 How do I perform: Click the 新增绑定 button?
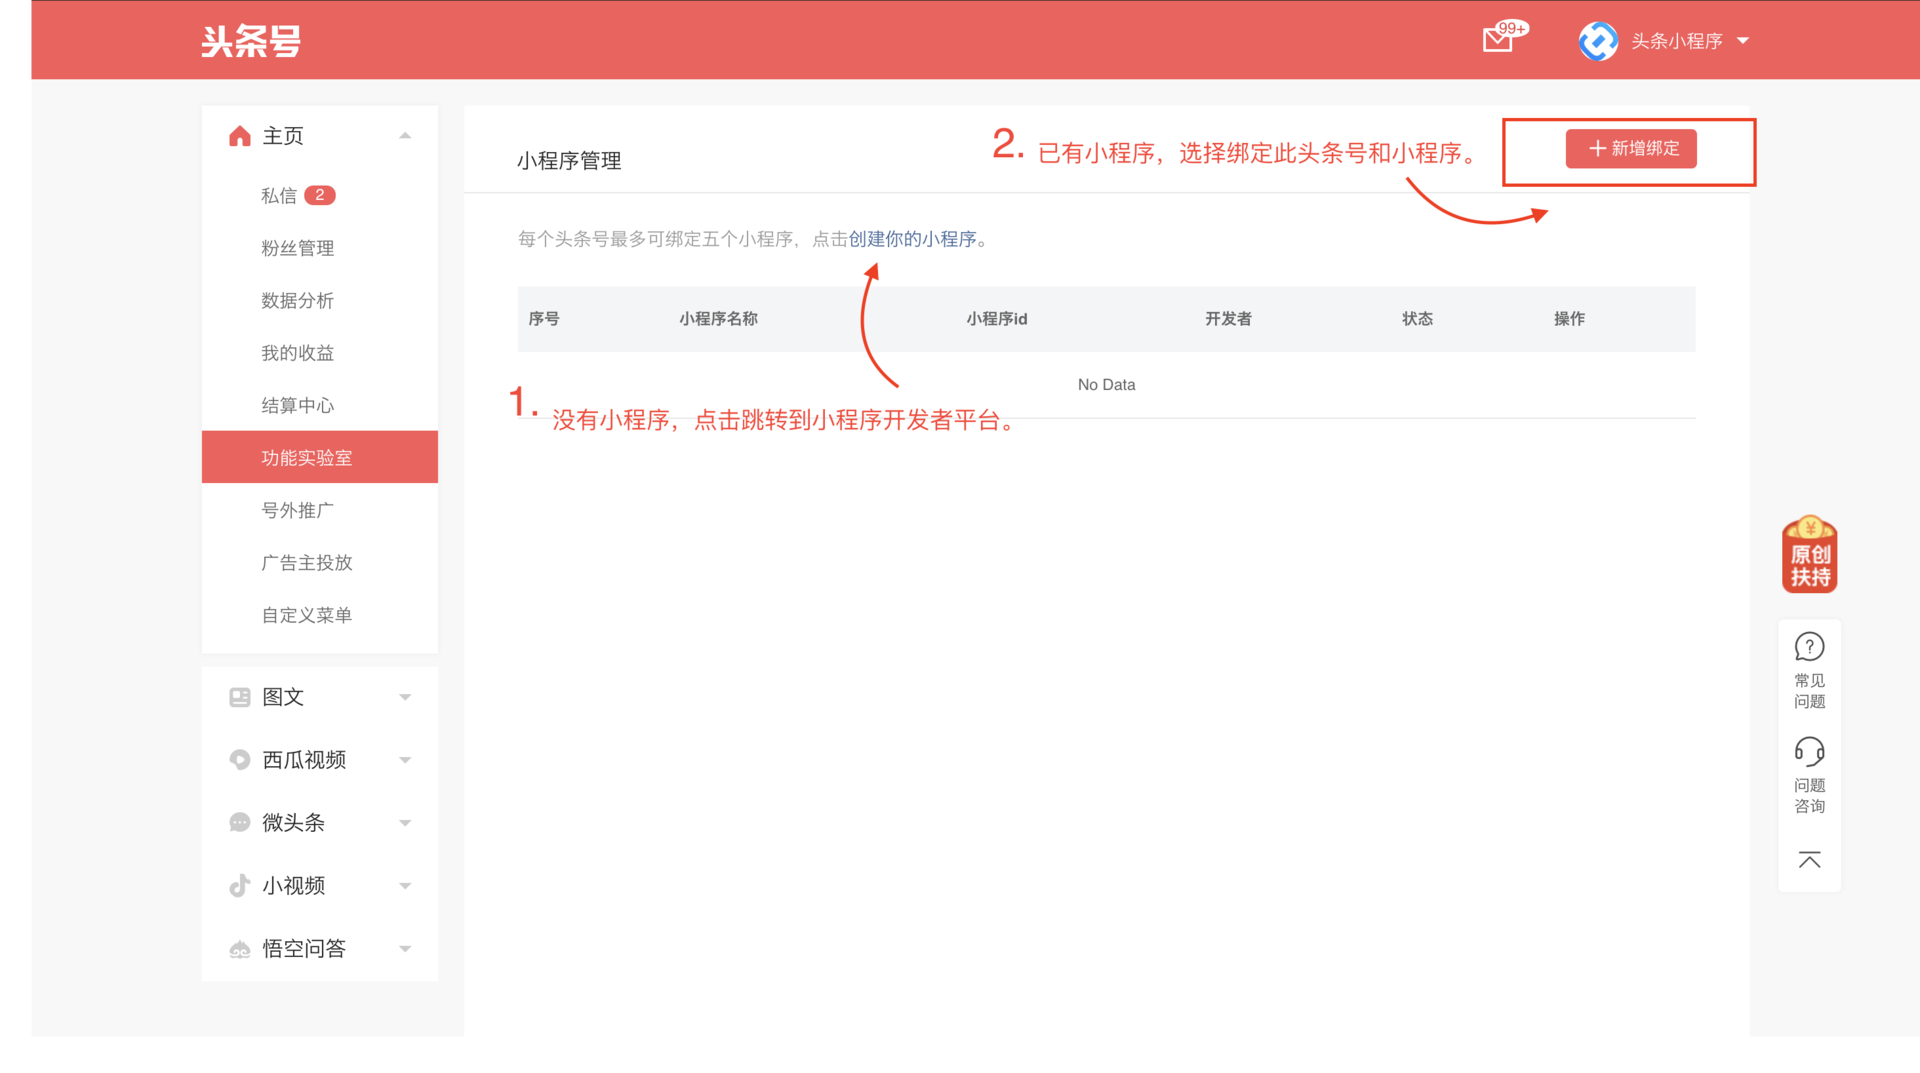point(1630,149)
